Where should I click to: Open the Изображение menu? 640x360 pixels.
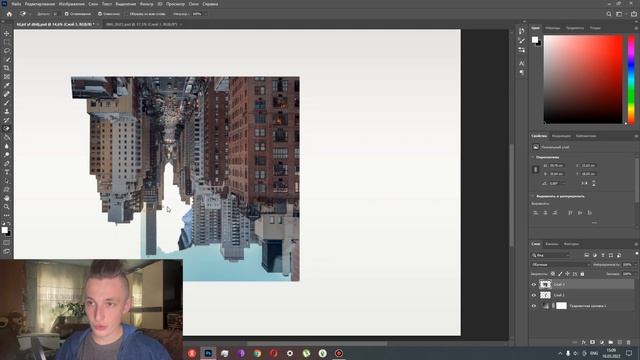[71, 4]
